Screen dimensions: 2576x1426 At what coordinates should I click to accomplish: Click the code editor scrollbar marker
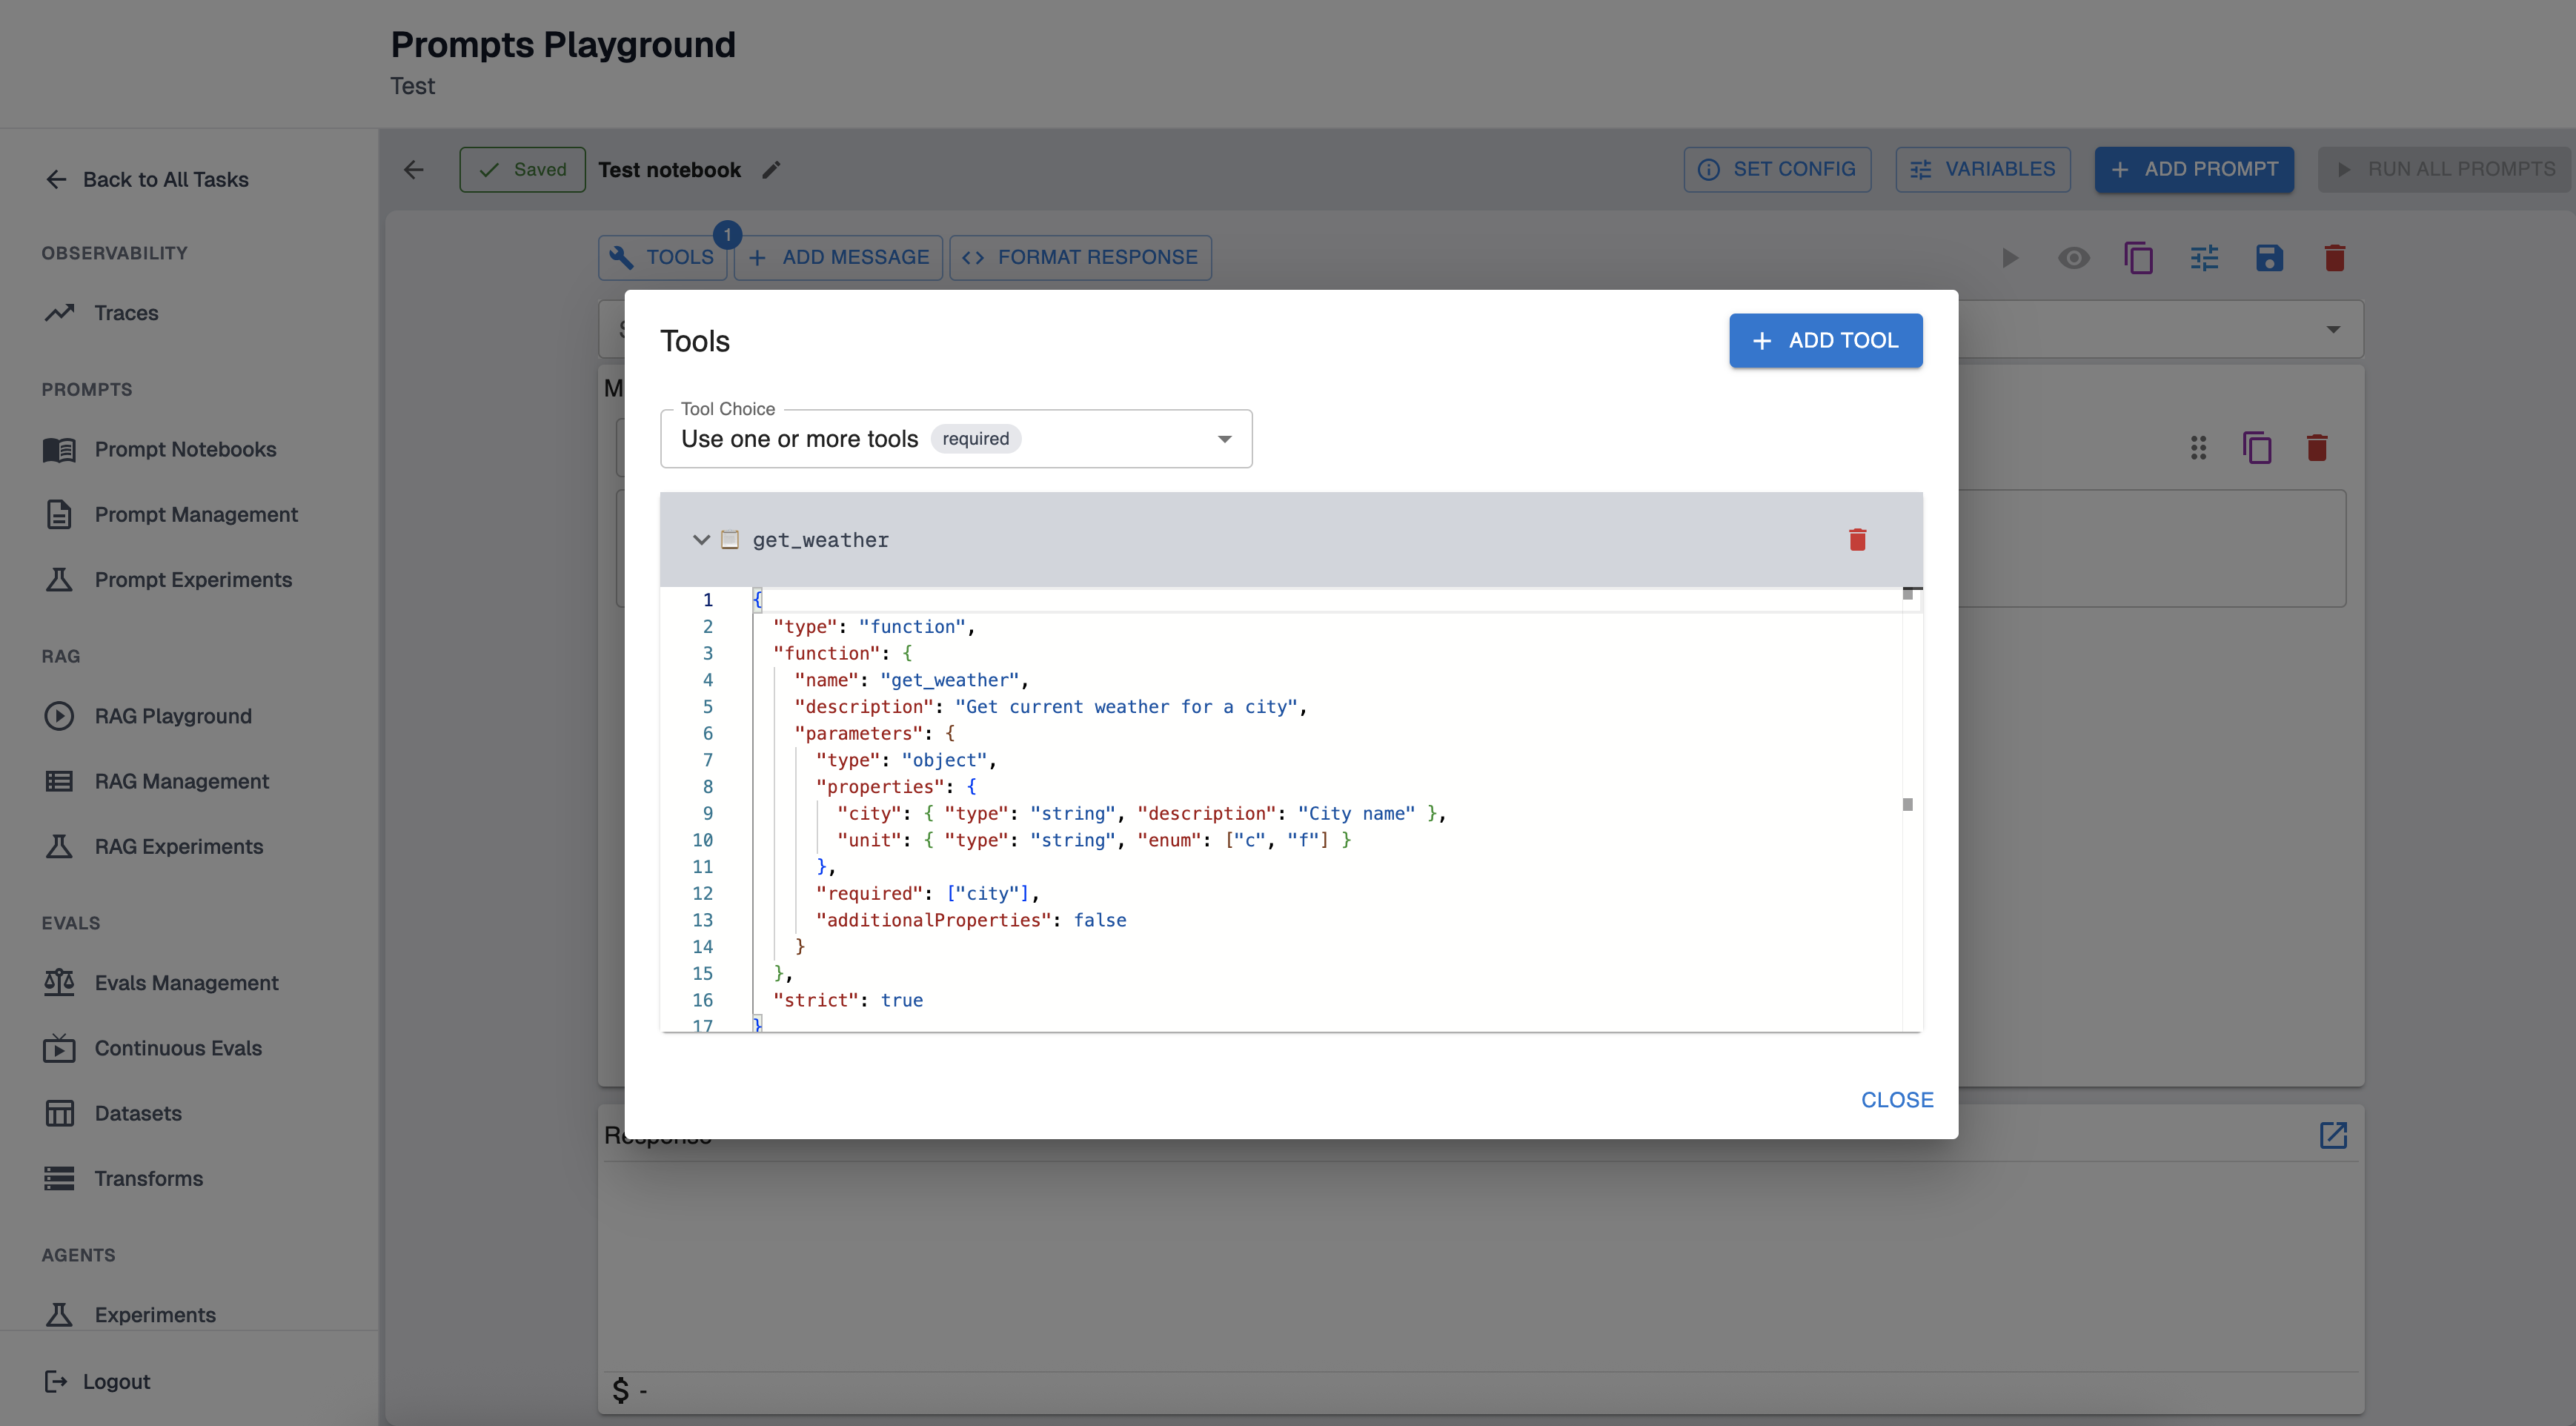(1907, 804)
